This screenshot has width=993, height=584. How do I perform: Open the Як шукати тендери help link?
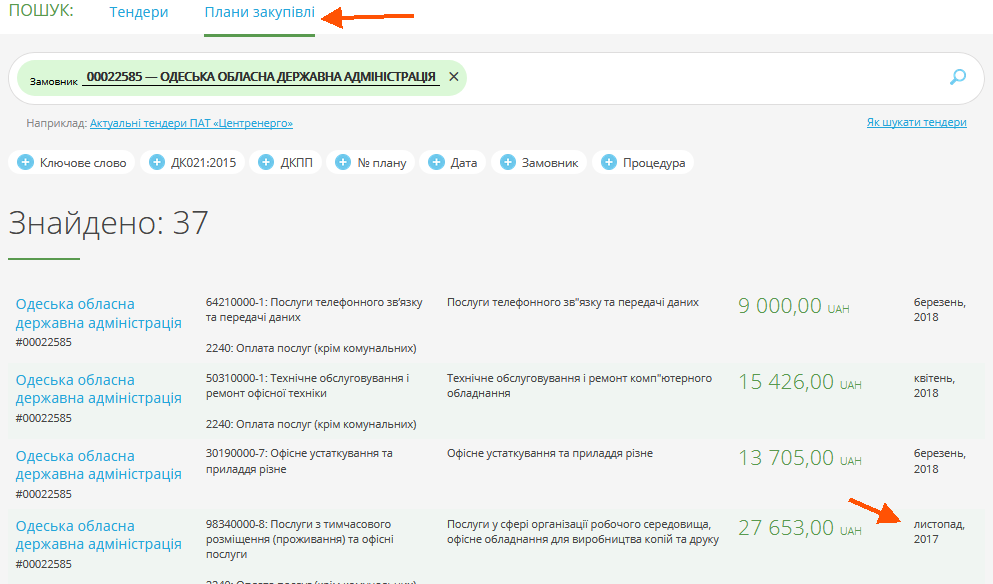[916, 122]
